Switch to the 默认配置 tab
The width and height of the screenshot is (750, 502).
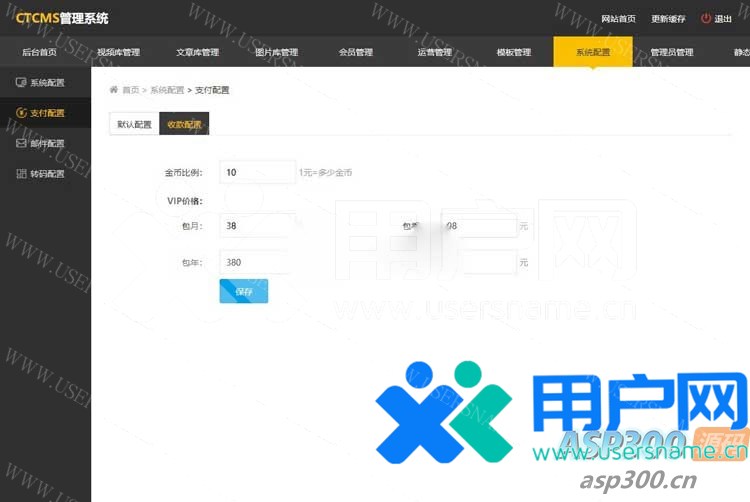(134, 124)
